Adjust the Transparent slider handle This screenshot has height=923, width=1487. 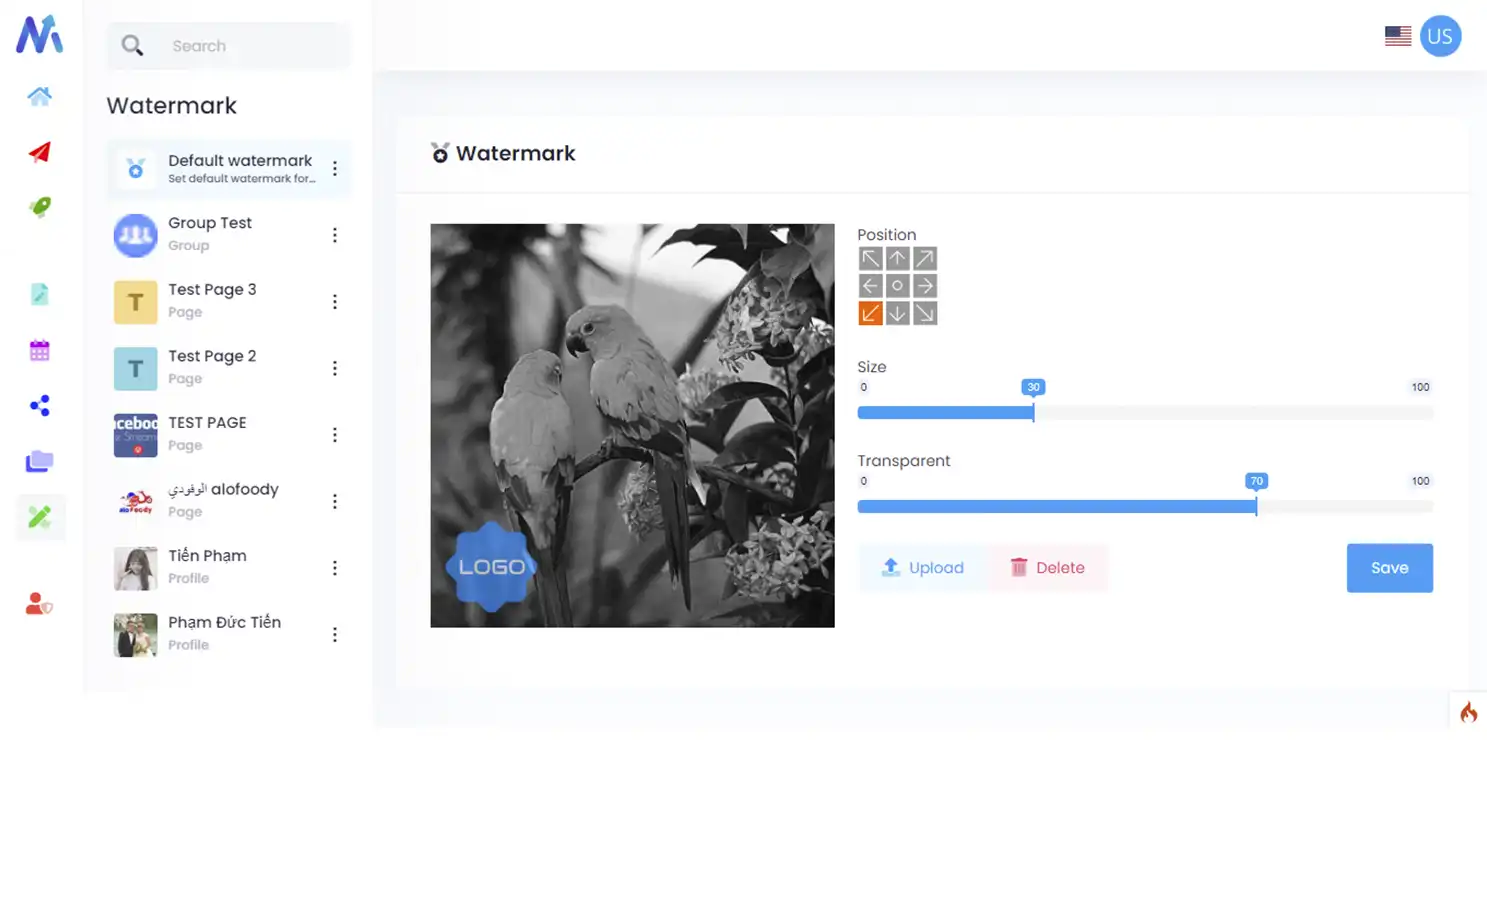(1257, 506)
